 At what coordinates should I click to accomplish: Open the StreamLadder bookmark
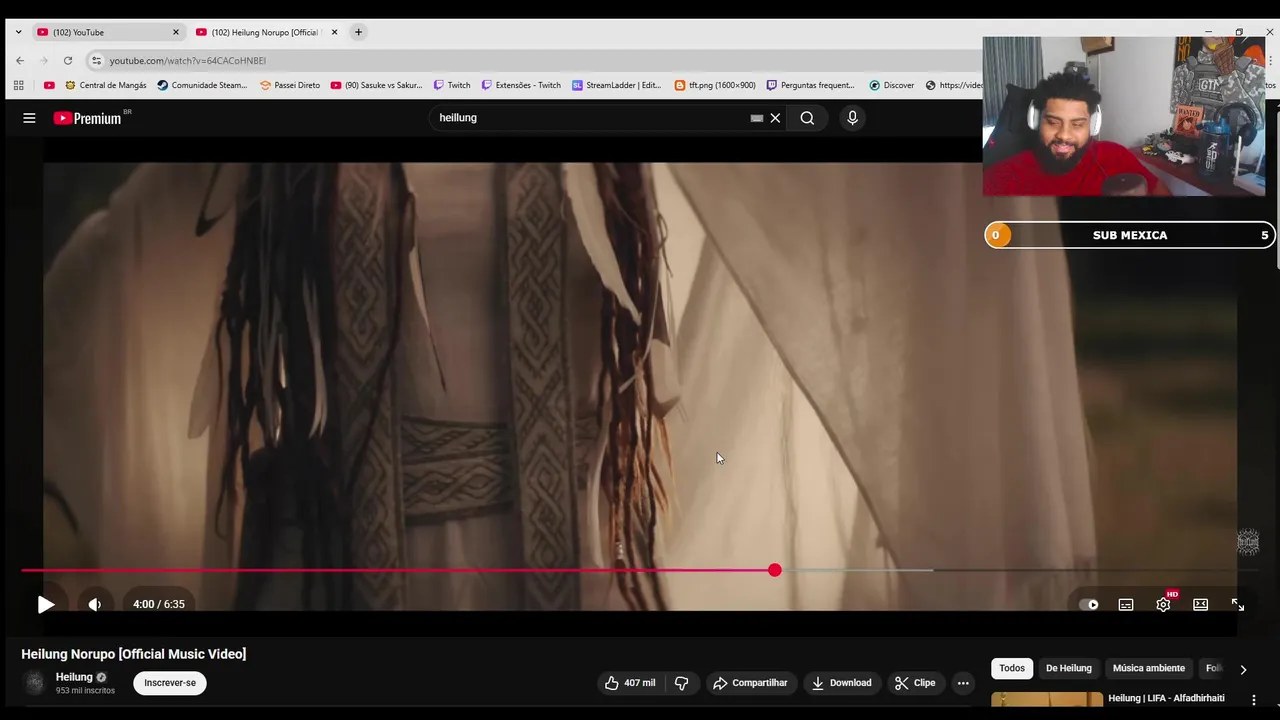point(617,85)
